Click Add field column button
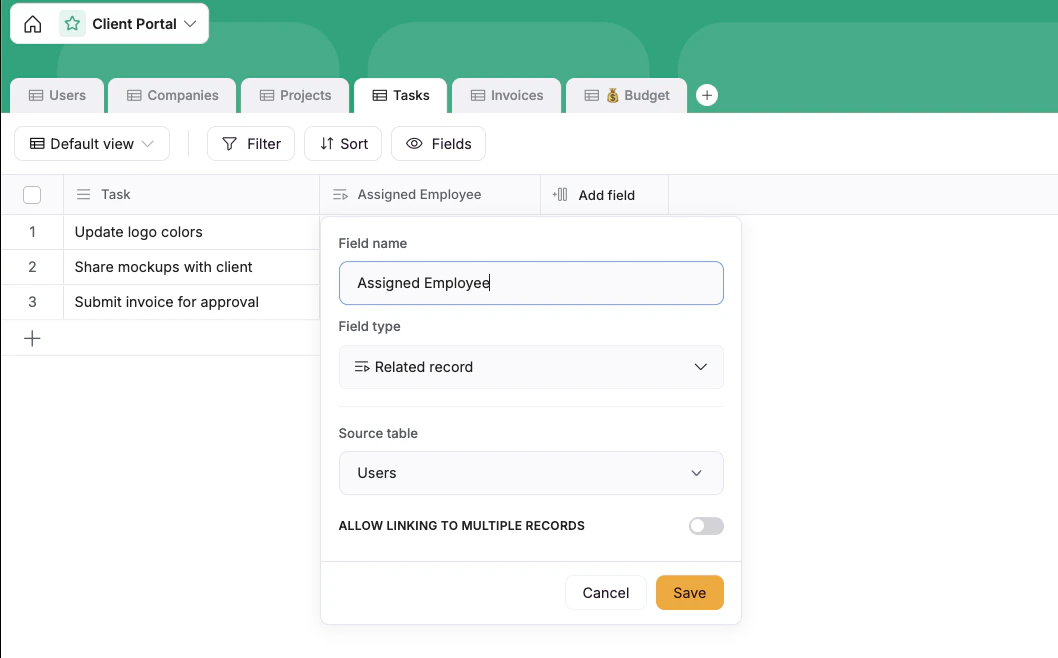The height and width of the screenshot is (658, 1058). [605, 195]
